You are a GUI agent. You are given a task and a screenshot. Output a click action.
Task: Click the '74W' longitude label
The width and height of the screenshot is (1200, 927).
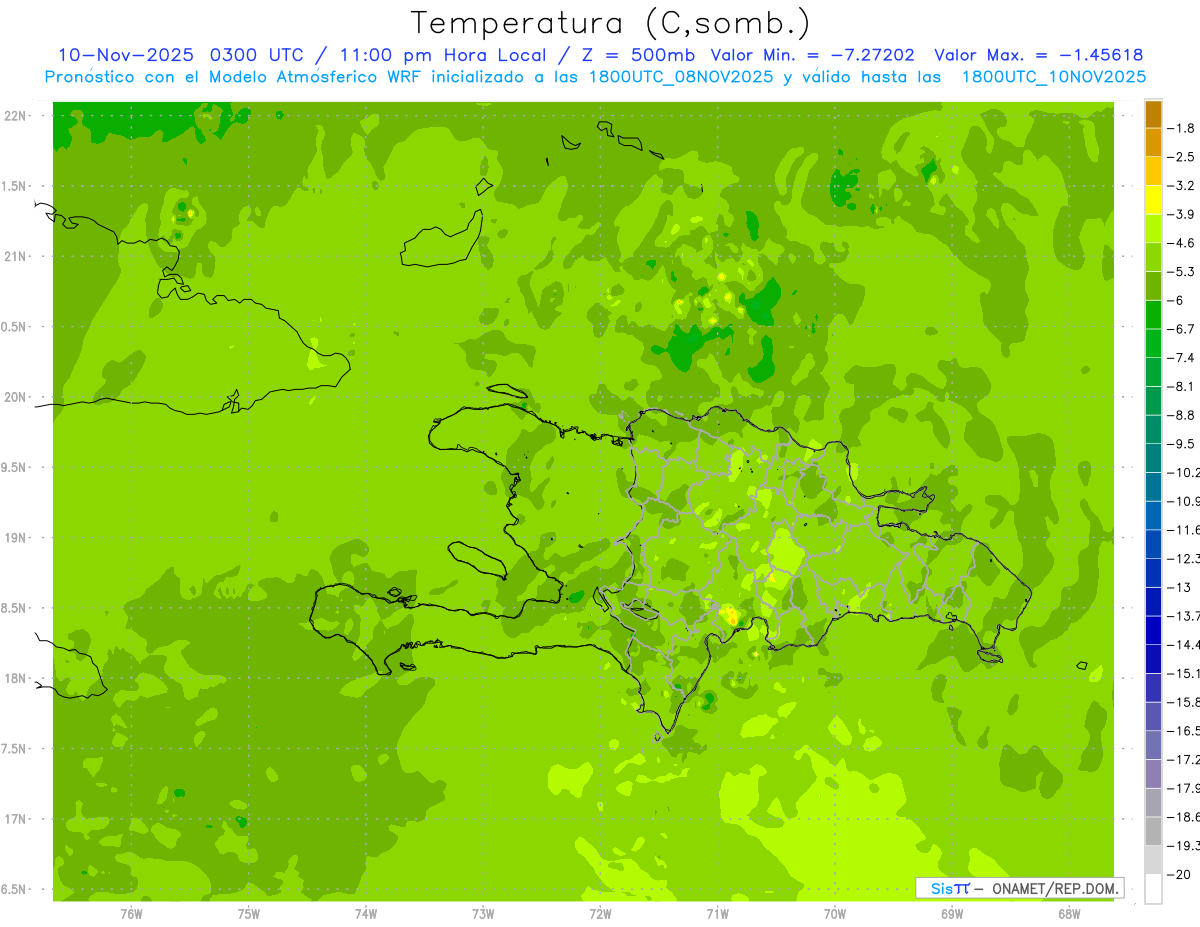click(x=366, y=913)
